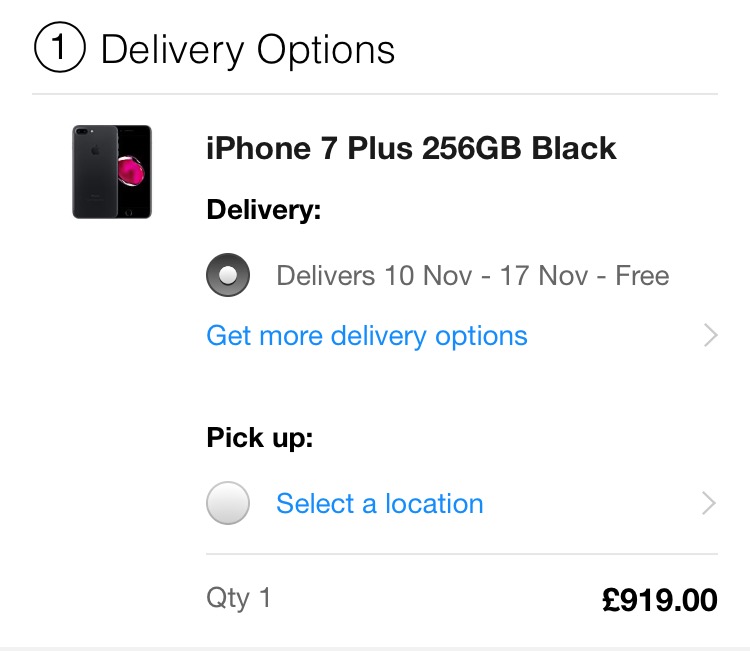Click the rear camera on the iPhone image
Image resolution: width=750 pixels, height=651 pixels.
(82, 131)
